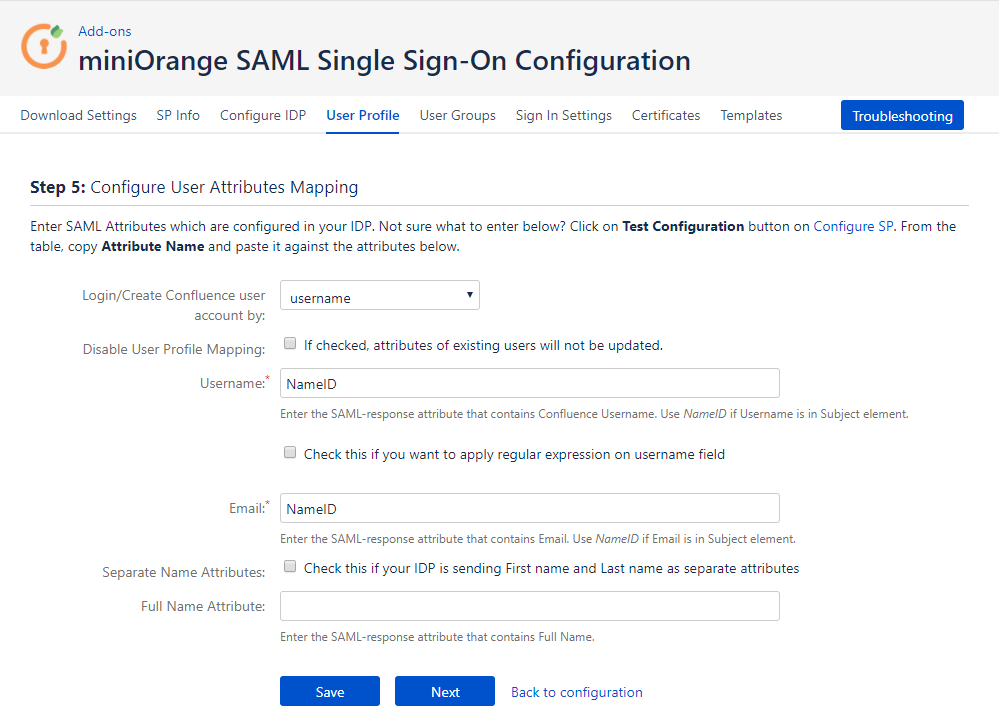Image resolution: width=999 pixels, height=720 pixels.
Task: Click the Troubleshooting button
Action: pyautogui.click(x=902, y=115)
